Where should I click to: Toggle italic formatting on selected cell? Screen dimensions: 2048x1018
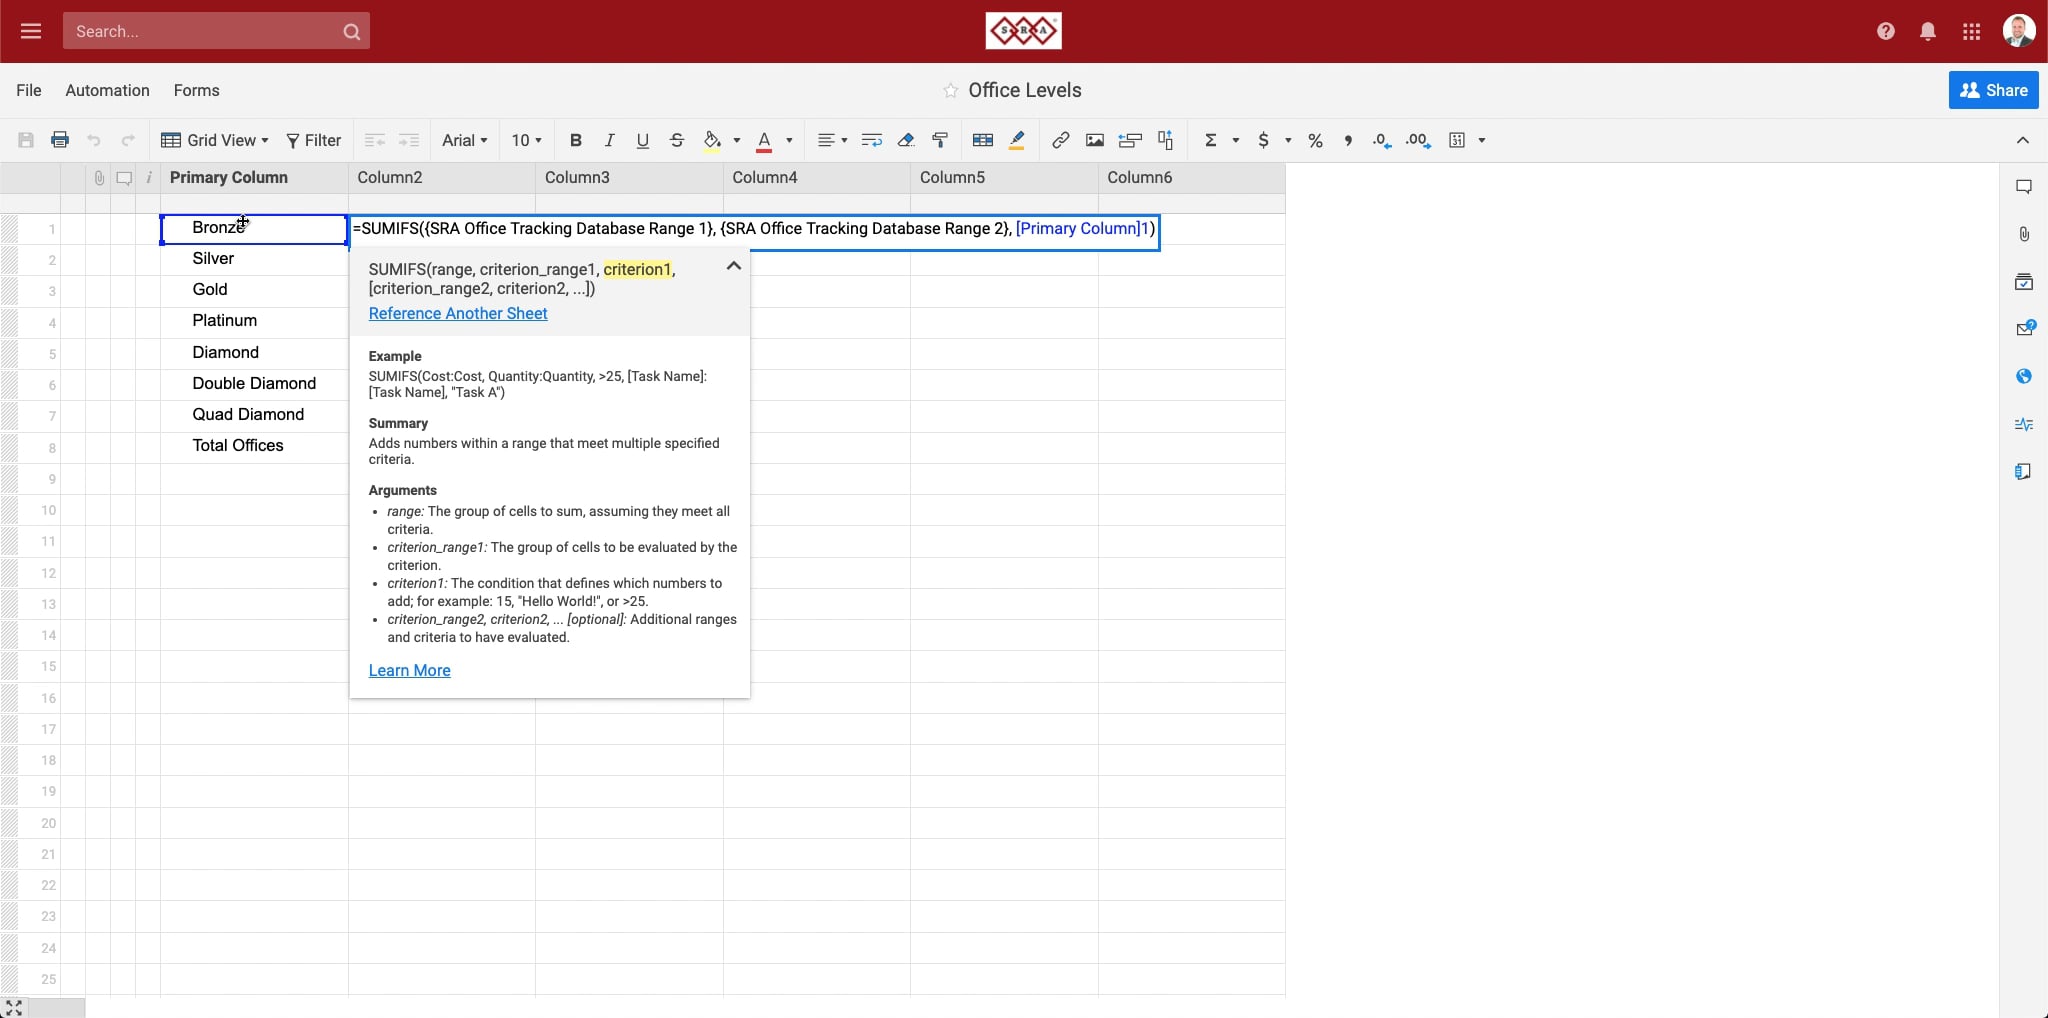[x=609, y=140]
